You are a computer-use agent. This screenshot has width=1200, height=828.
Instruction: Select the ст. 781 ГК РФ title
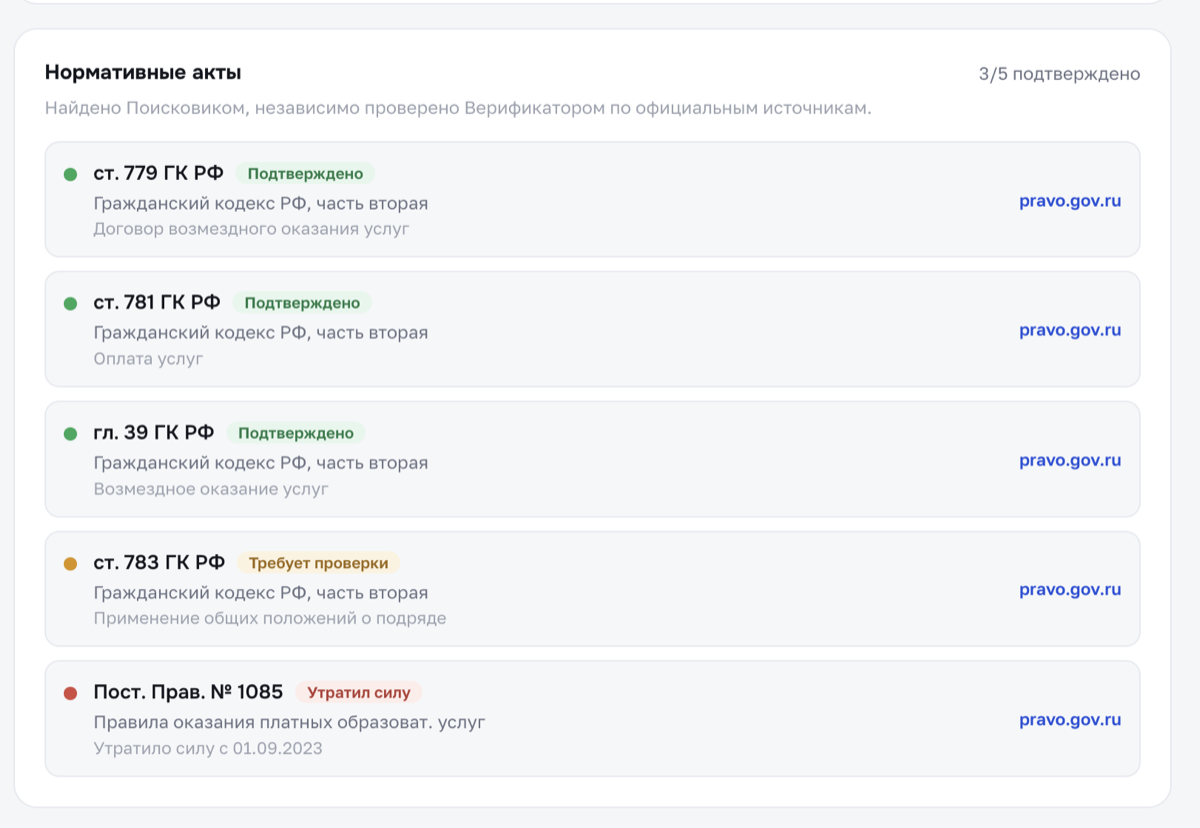coord(157,302)
